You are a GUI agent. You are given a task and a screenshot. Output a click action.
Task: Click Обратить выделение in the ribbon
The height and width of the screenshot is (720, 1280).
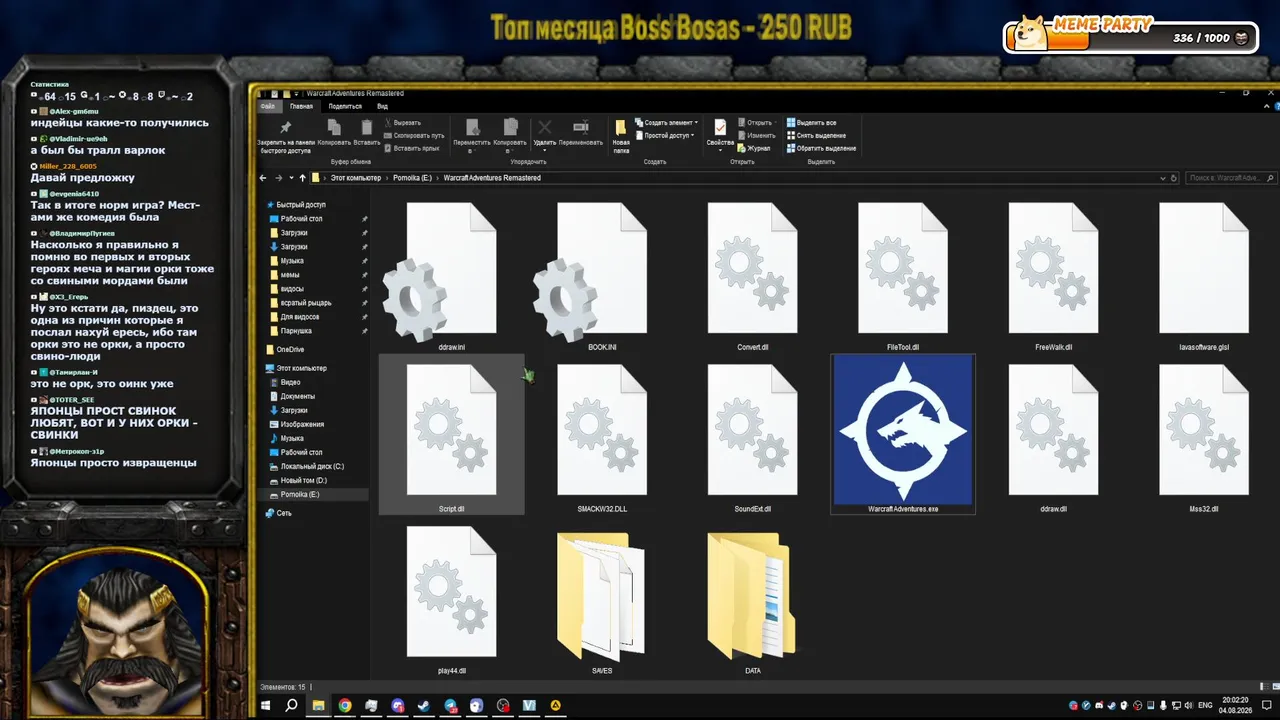coord(821,148)
